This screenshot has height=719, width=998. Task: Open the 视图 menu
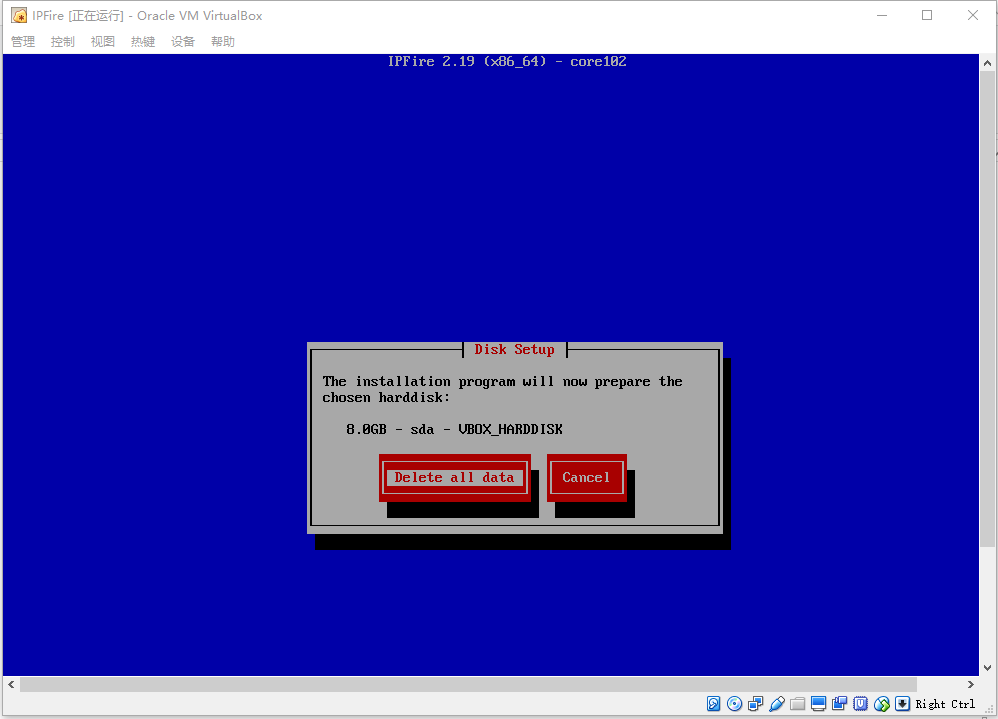(102, 41)
